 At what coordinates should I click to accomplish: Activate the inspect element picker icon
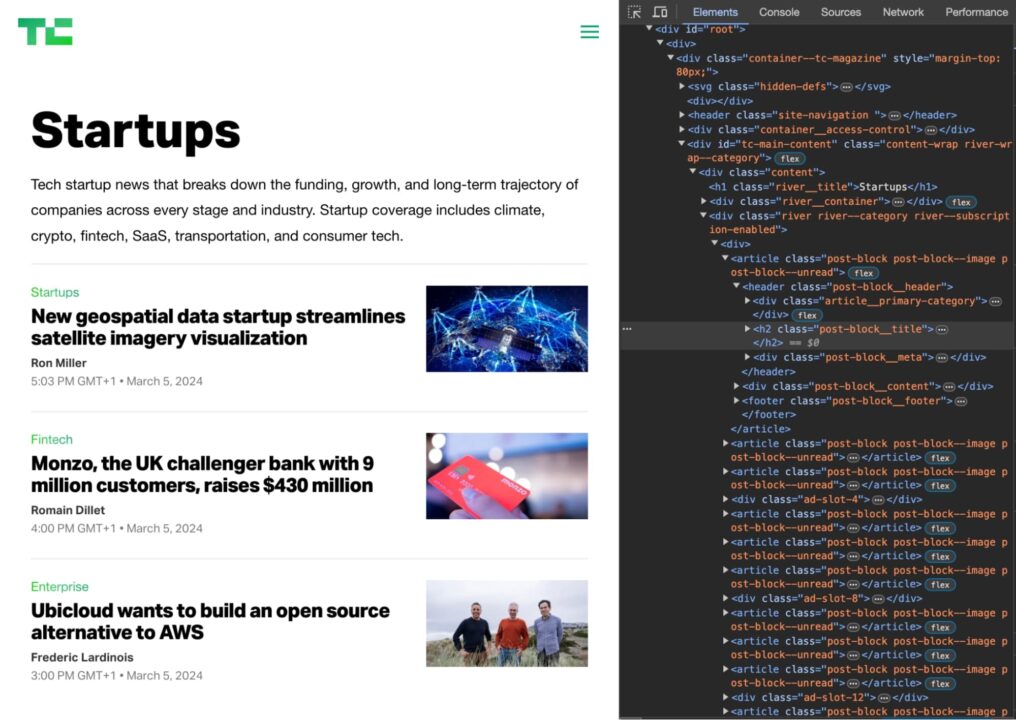tap(634, 12)
